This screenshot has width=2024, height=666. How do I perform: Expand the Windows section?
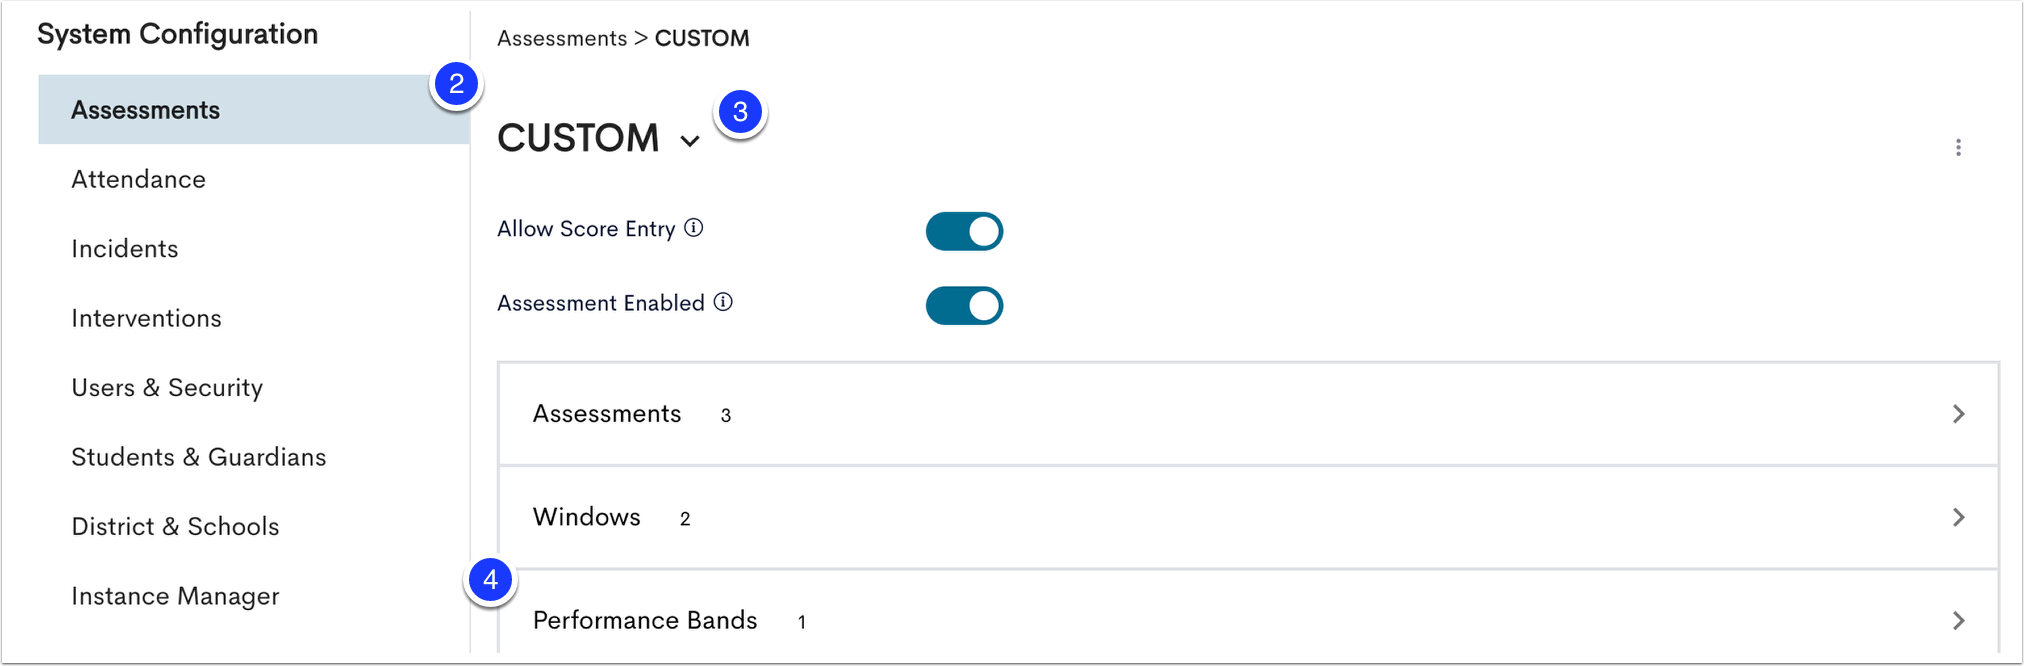(1248, 517)
